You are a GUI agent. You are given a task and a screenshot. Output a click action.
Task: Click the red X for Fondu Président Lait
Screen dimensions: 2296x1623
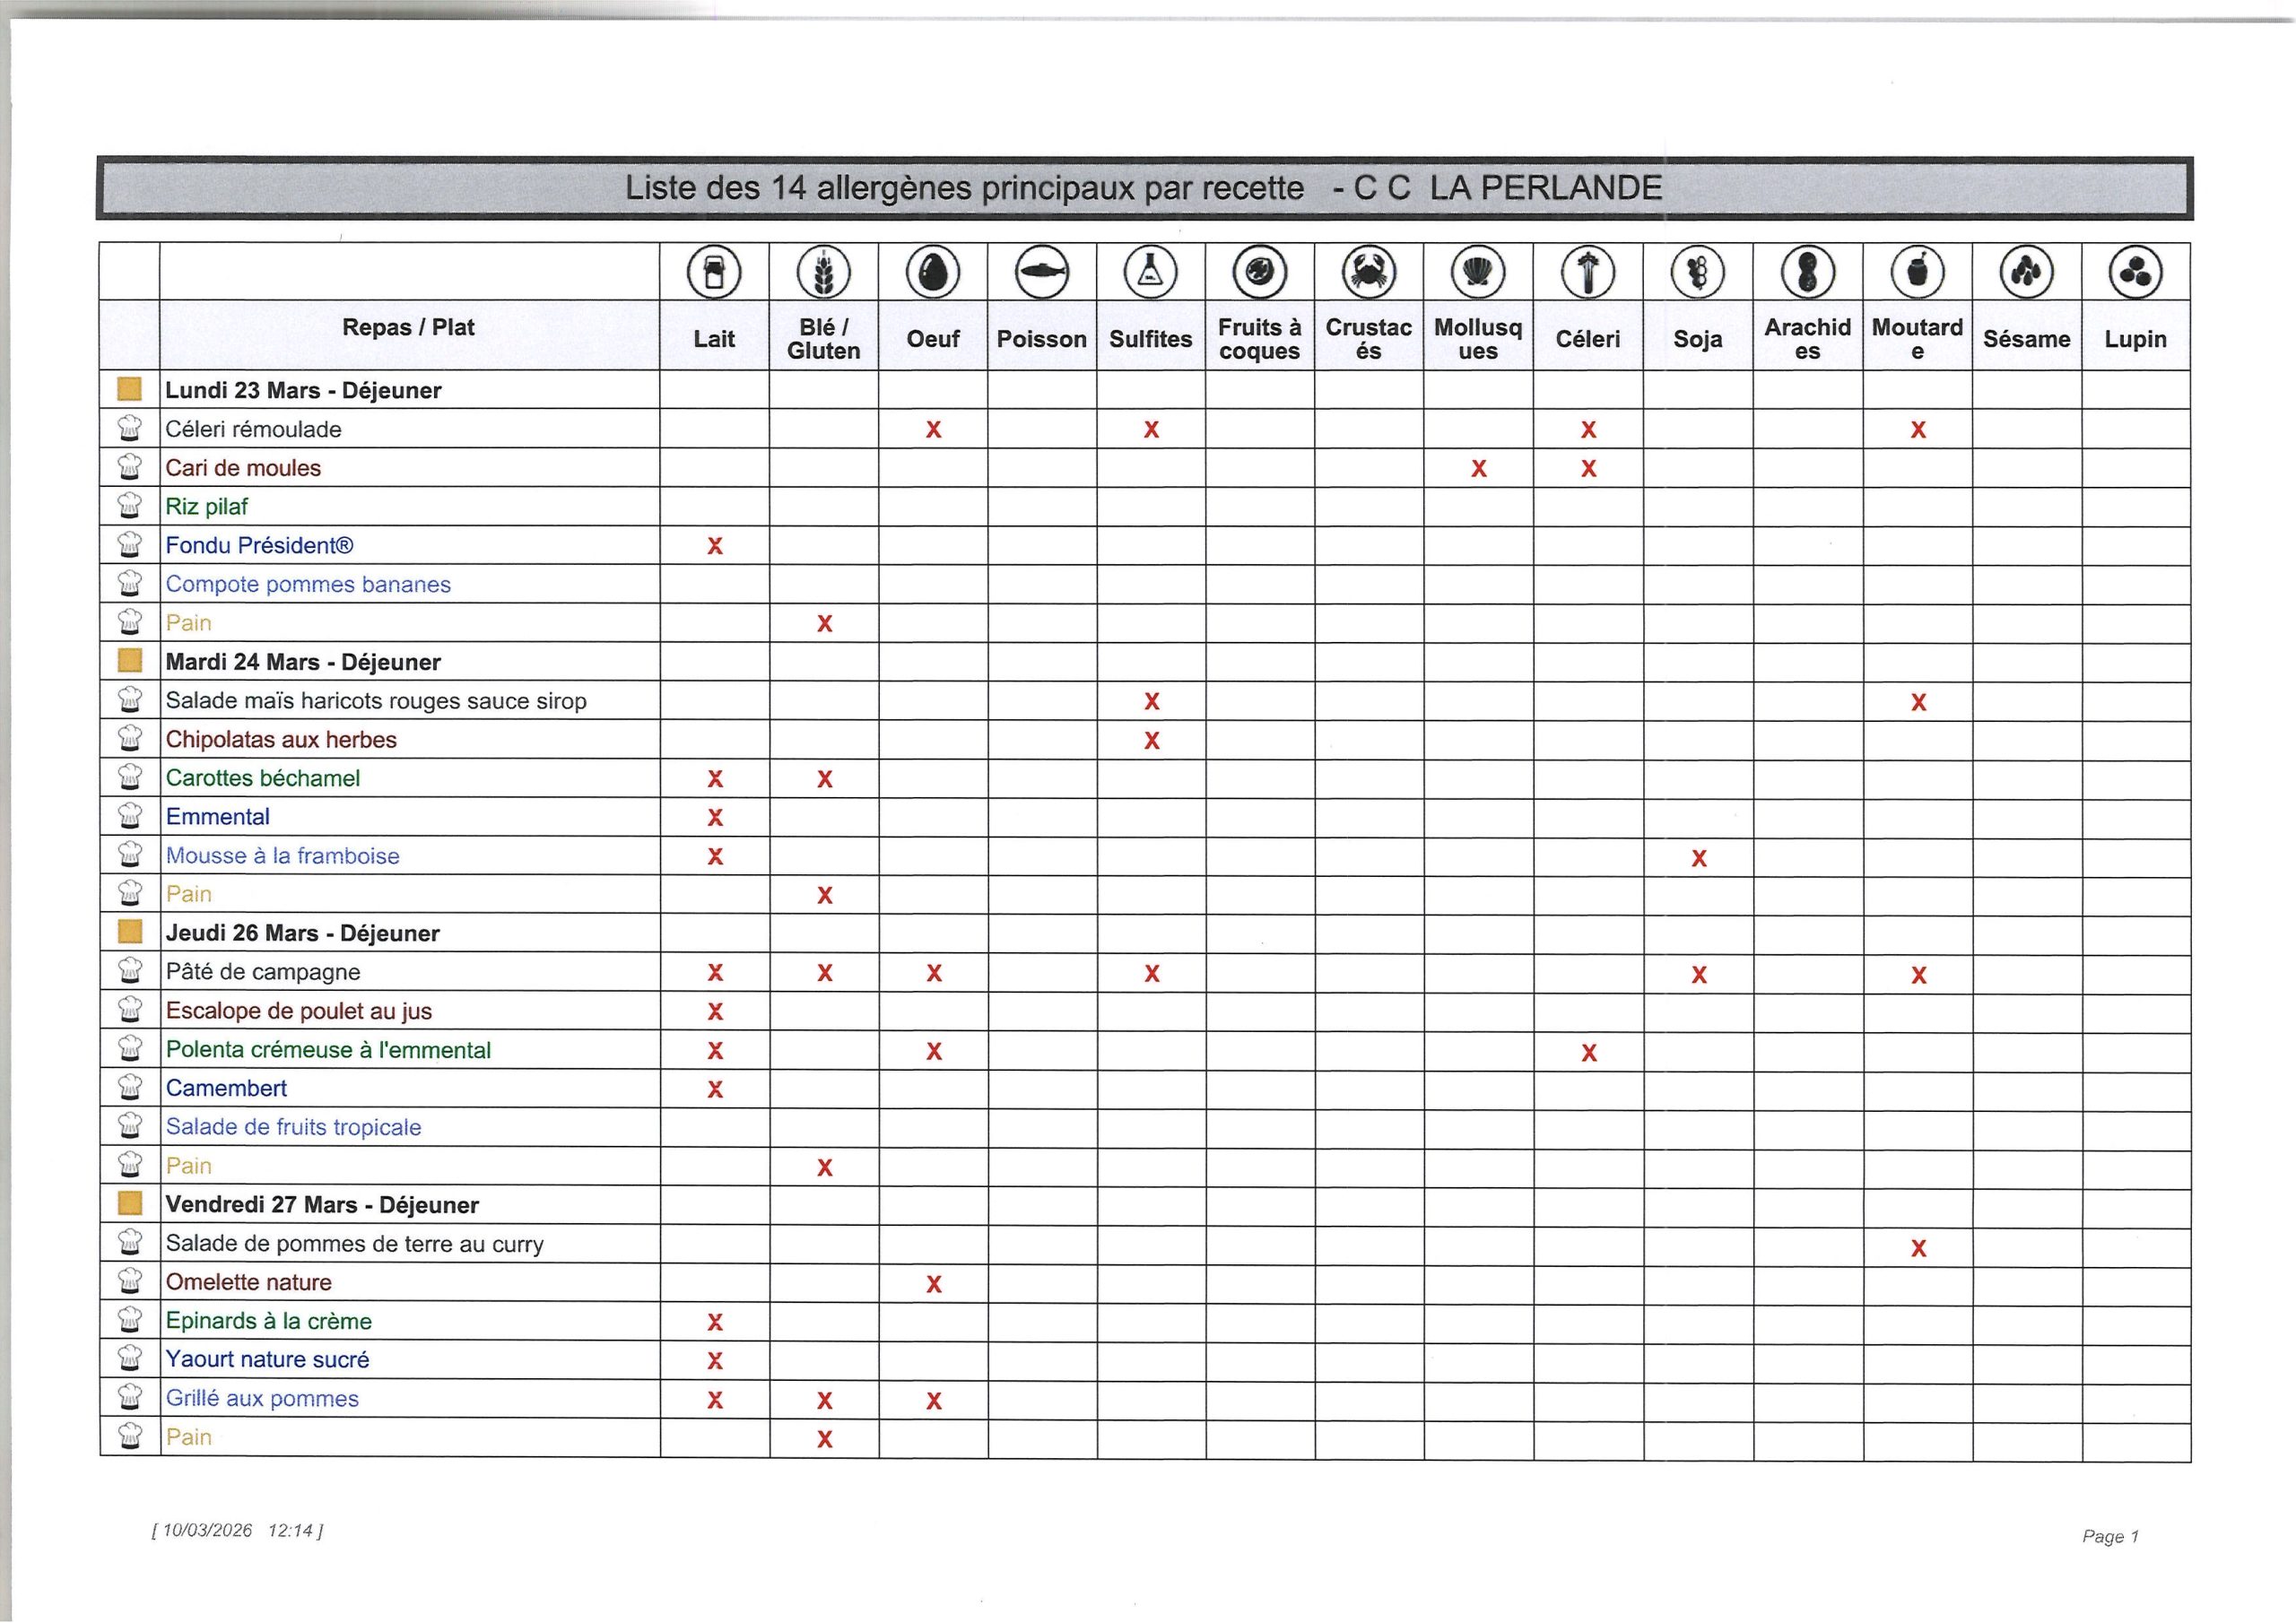pyautogui.click(x=714, y=546)
